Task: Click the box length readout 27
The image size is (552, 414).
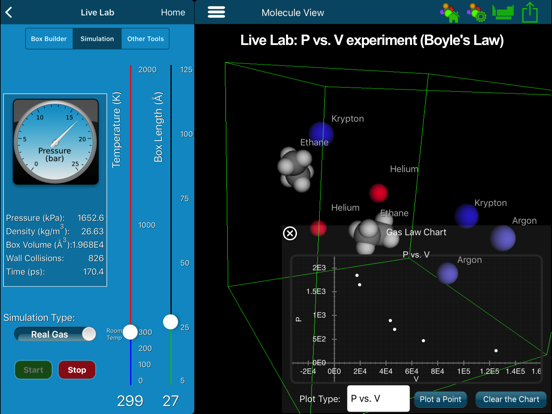Action: pyautogui.click(x=170, y=401)
